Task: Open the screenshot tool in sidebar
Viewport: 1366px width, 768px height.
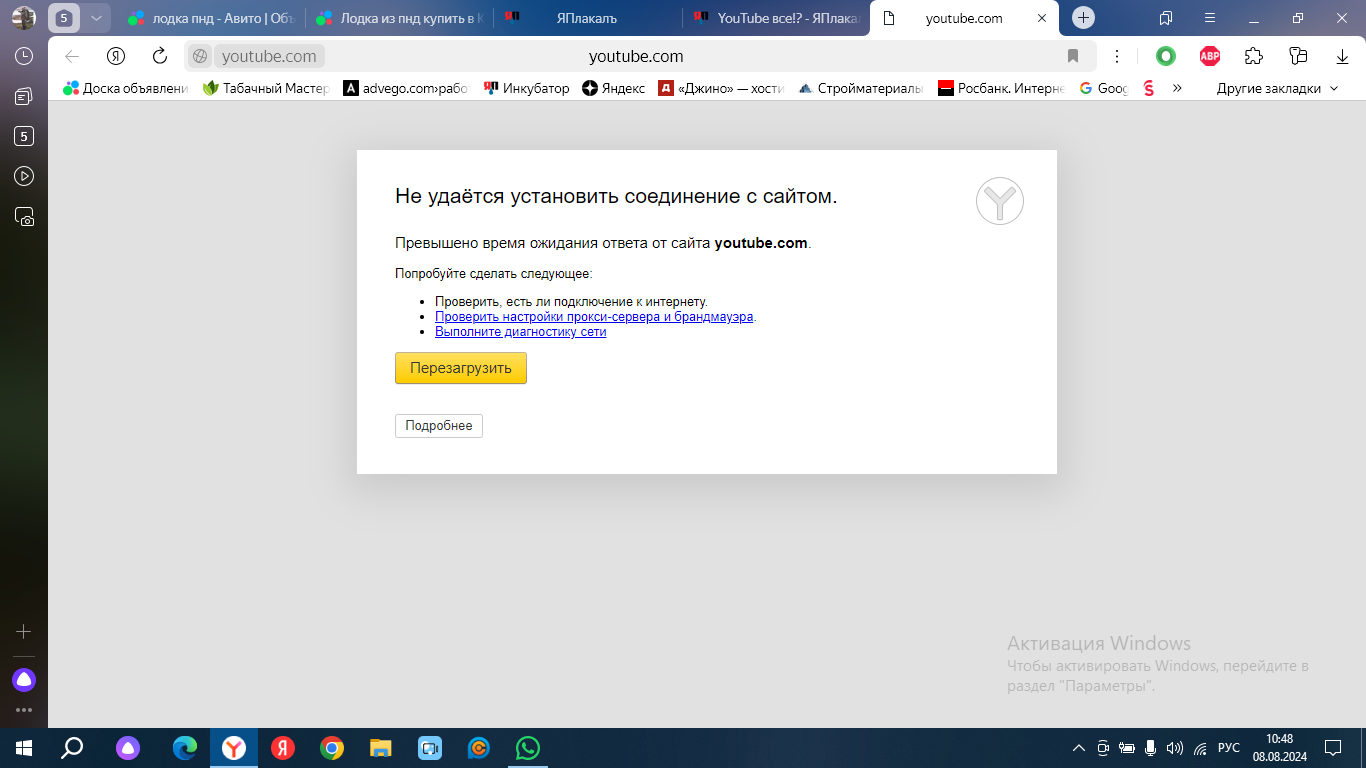Action: pos(24,216)
